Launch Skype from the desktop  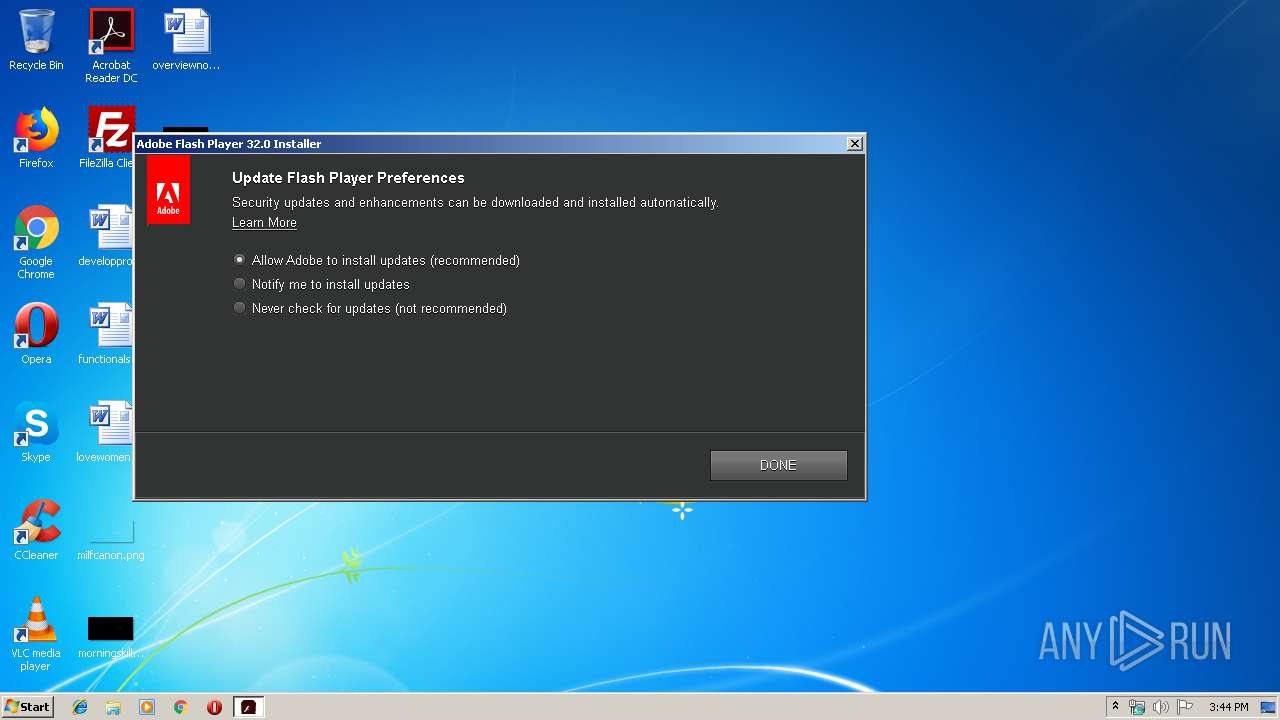point(36,432)
